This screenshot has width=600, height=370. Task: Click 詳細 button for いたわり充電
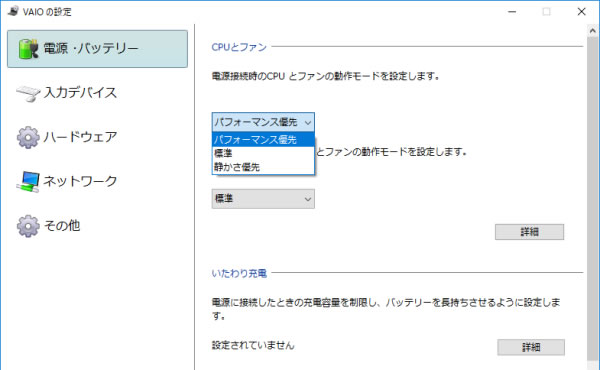pos(531,347)
